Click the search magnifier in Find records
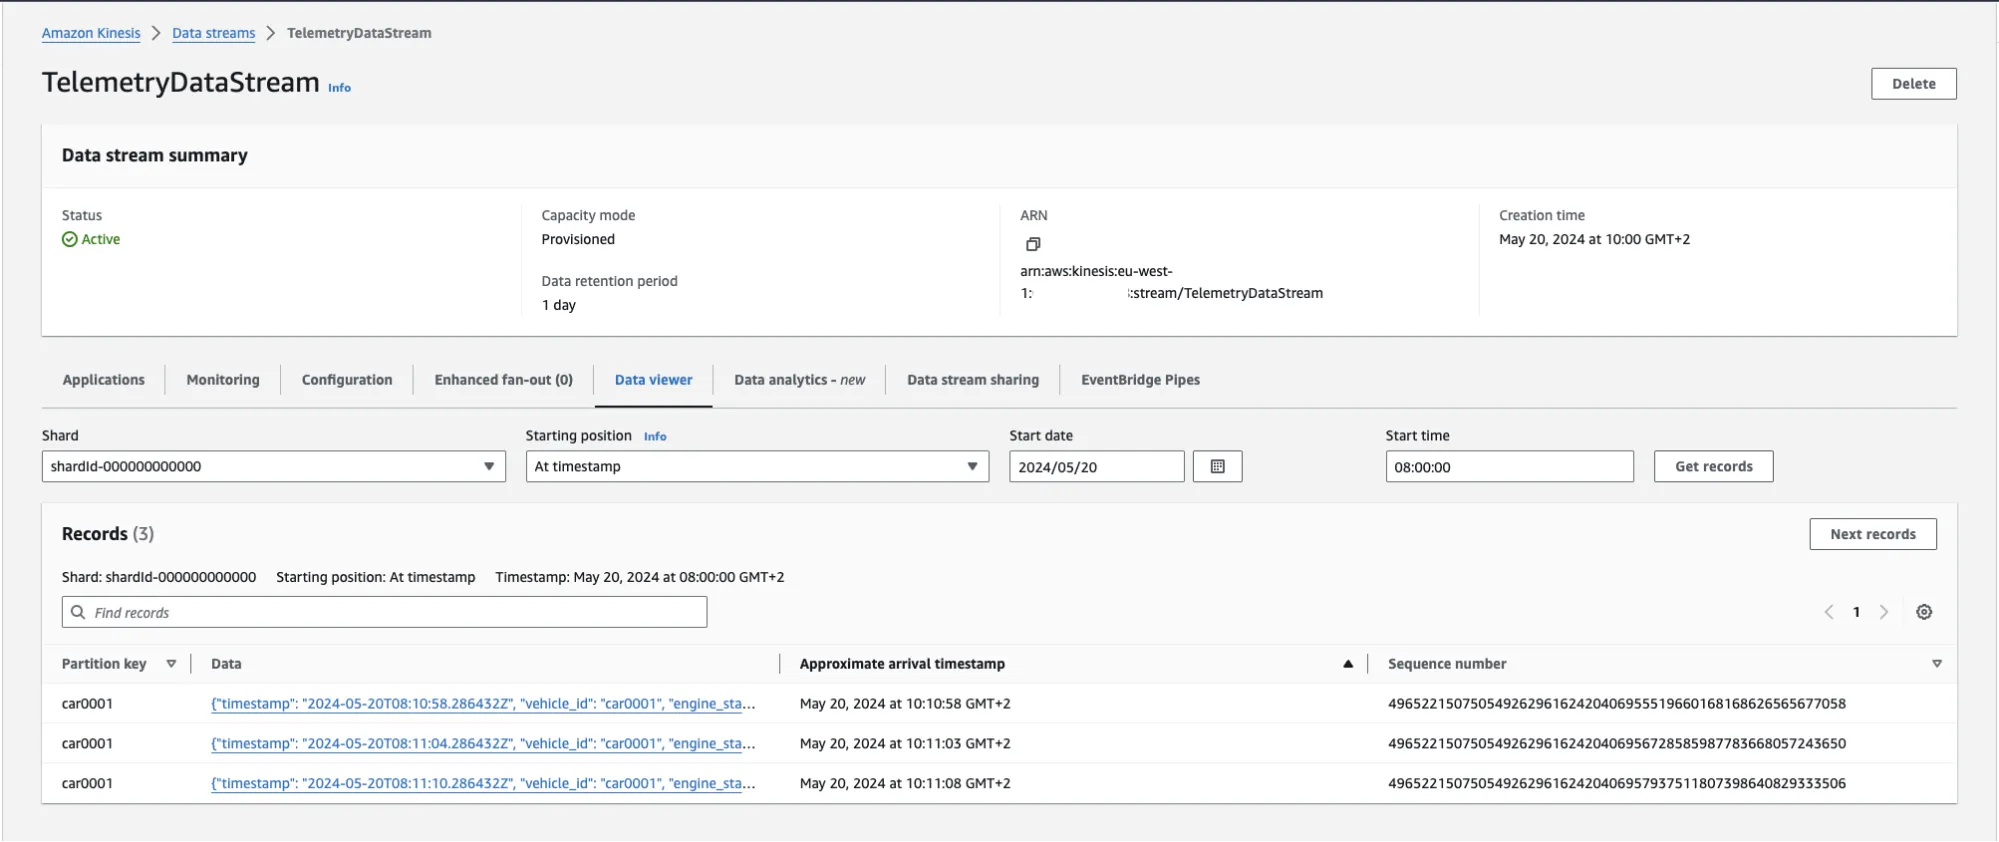Screen dimensions: 1999x842 (78, 612)
